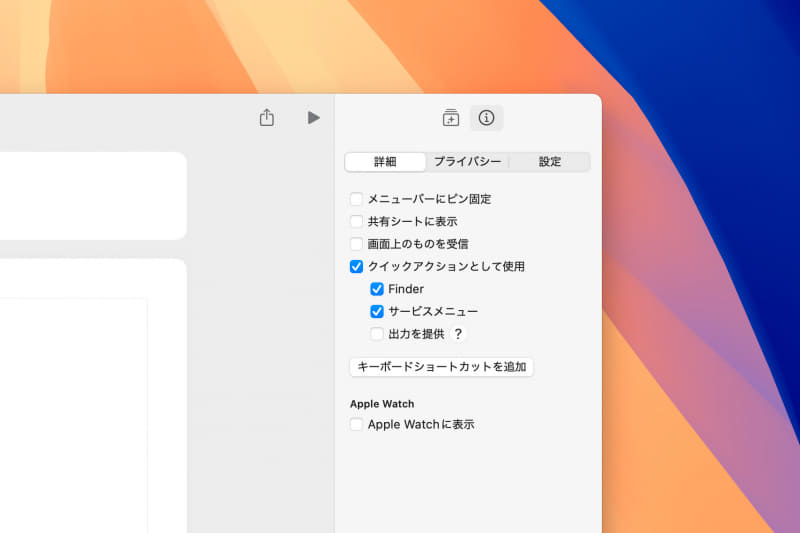
Task: Enable the 出力を提供 checkbox
Action: [x=377, y=334]
